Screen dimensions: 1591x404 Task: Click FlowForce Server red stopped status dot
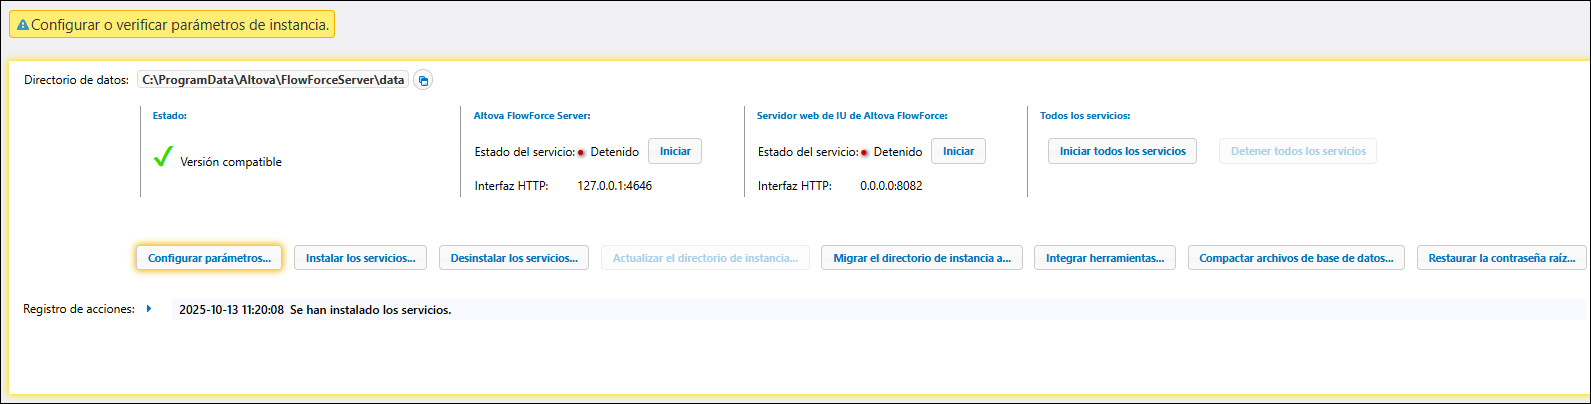click(581, 153)
